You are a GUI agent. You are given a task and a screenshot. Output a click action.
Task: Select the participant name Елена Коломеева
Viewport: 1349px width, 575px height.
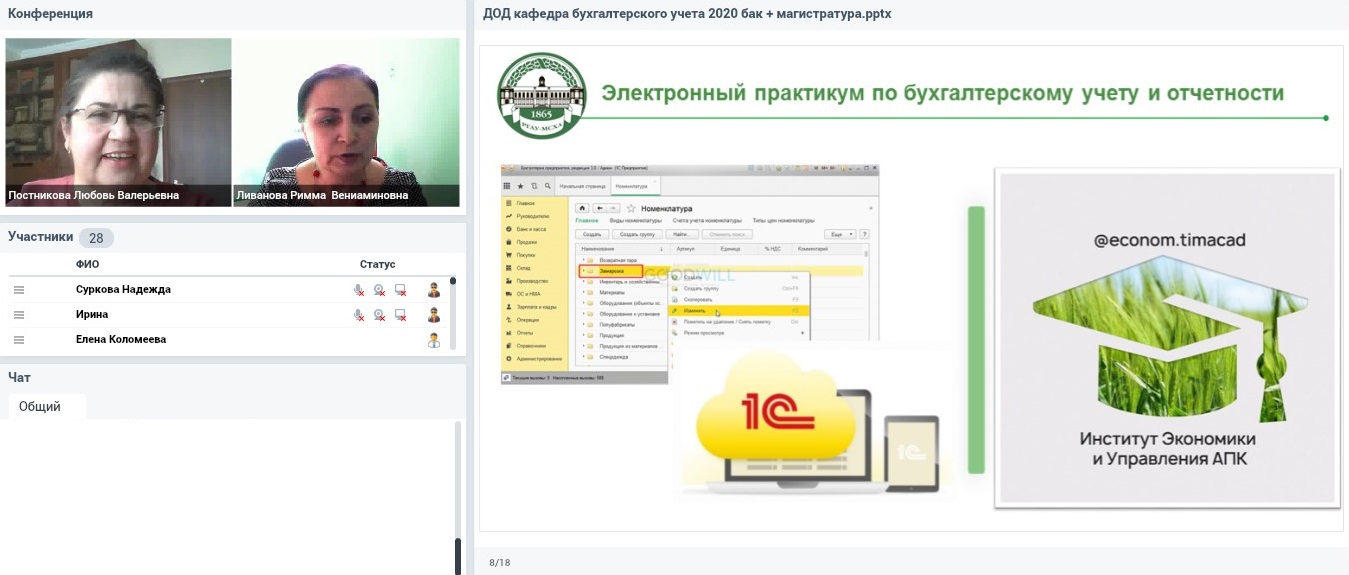[x=121, y=340]
